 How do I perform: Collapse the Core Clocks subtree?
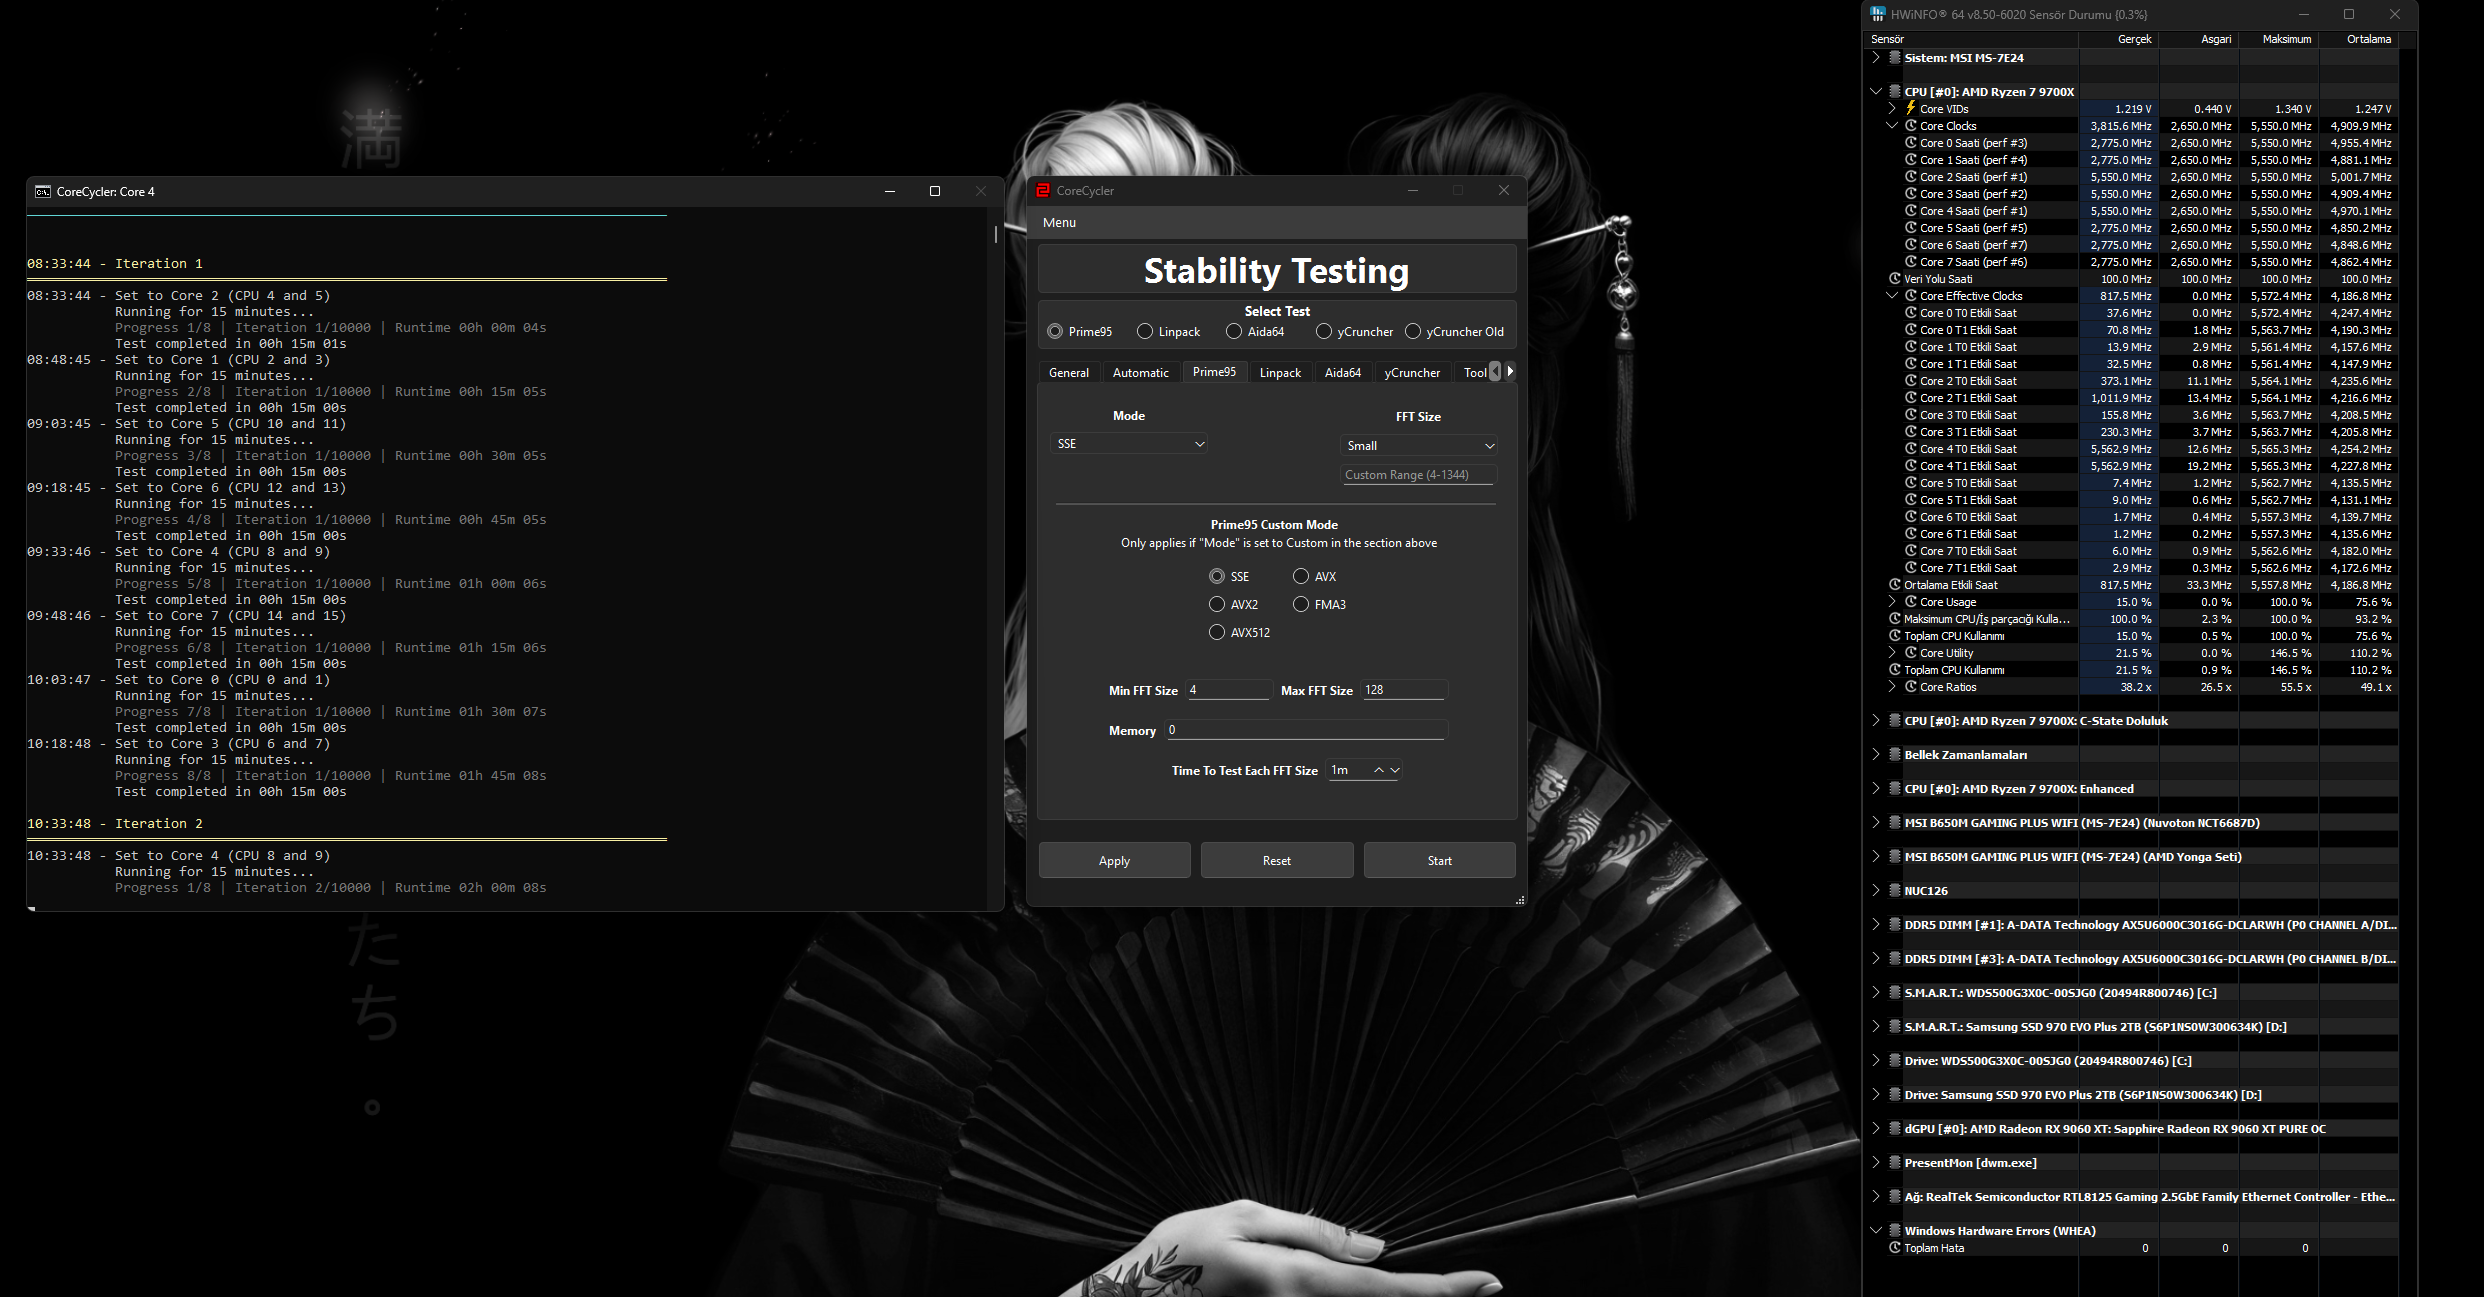1892,125
